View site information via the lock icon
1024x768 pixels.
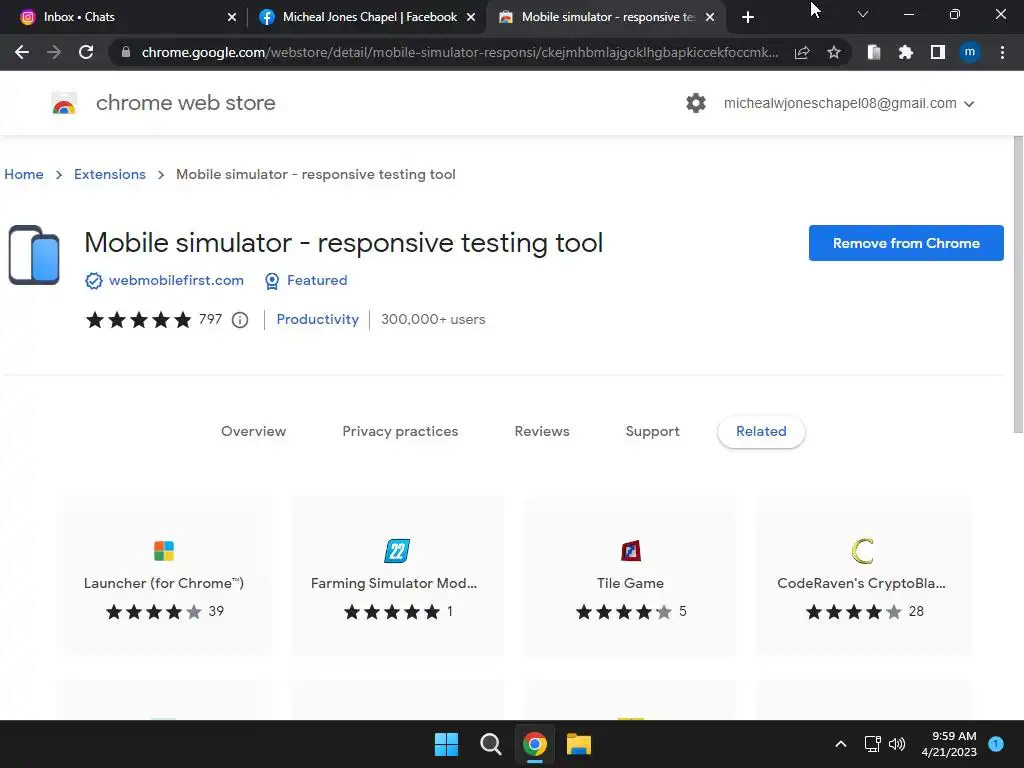pyautogui.click(x=126, y=52)
